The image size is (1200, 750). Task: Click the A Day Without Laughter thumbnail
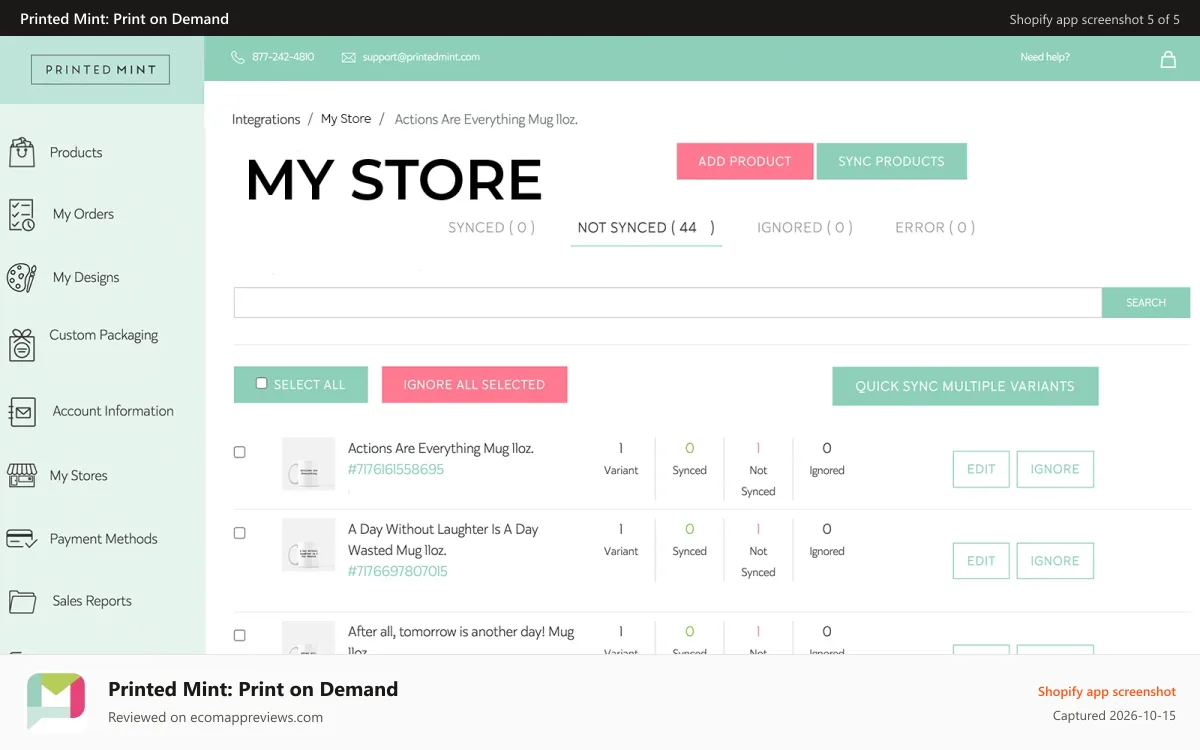[x=308, y=544]
